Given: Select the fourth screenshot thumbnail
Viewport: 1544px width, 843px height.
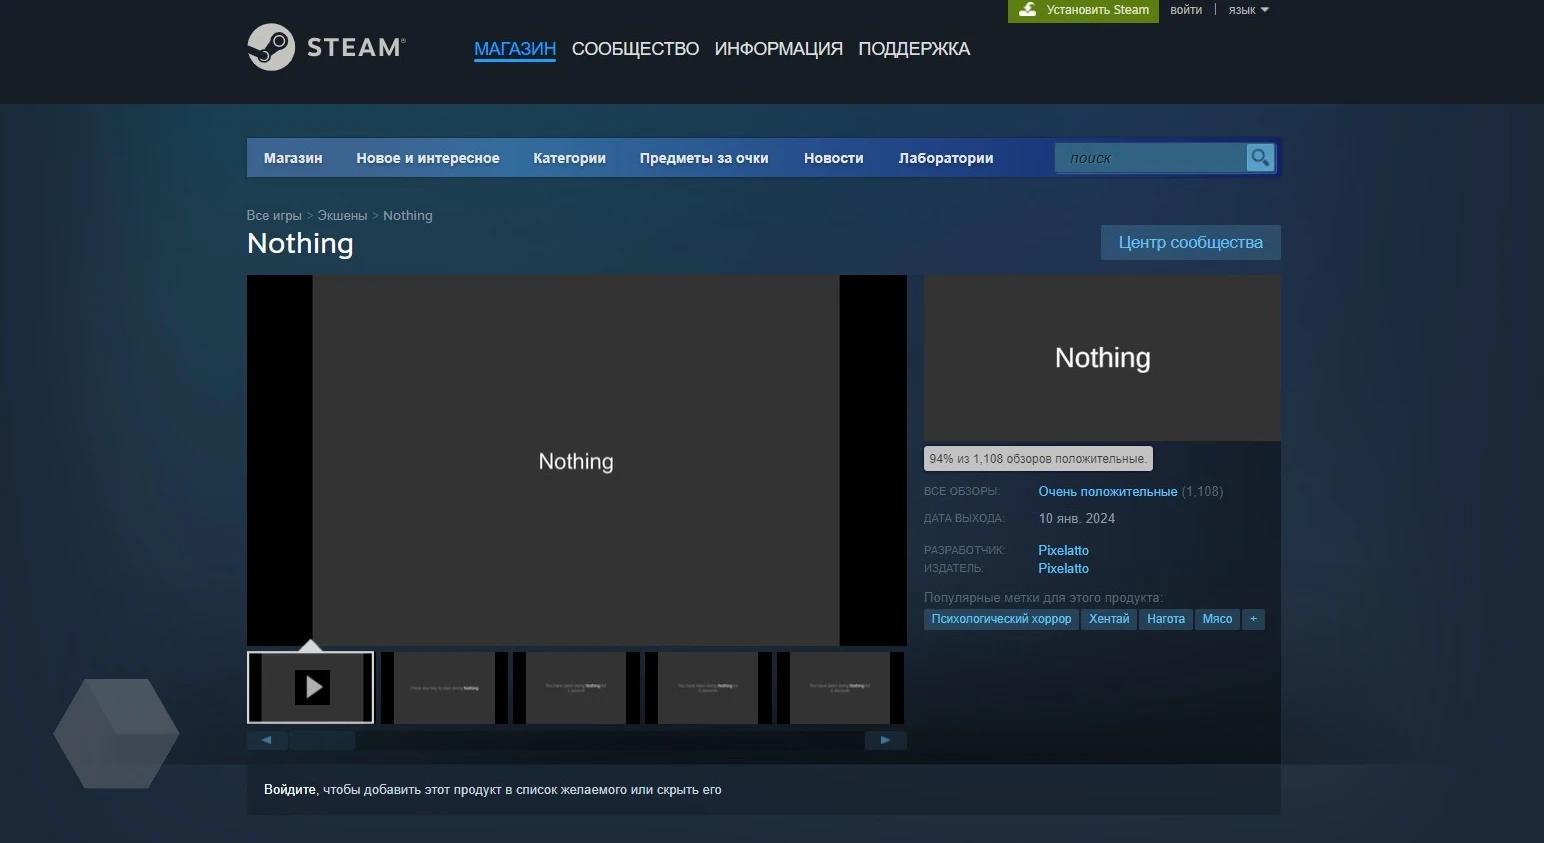Looking at the screenshot, I should pos(708,688).
